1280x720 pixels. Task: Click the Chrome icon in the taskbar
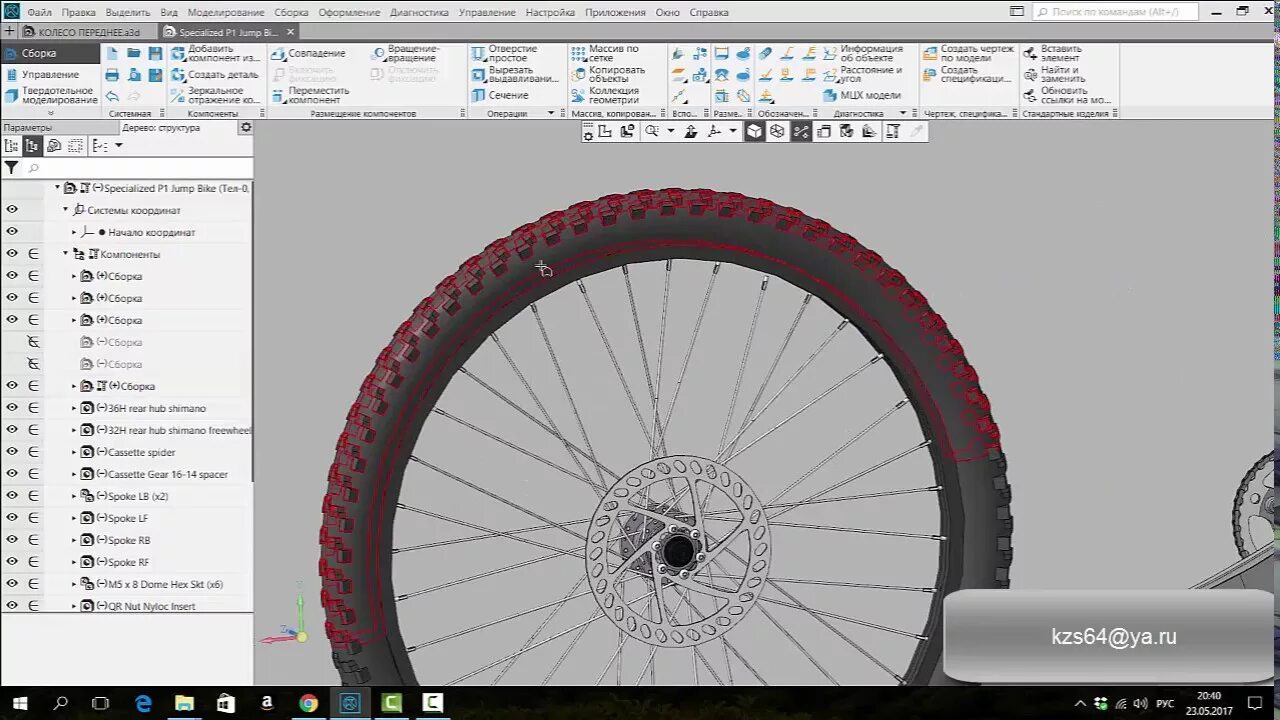[x=308, y=703]
